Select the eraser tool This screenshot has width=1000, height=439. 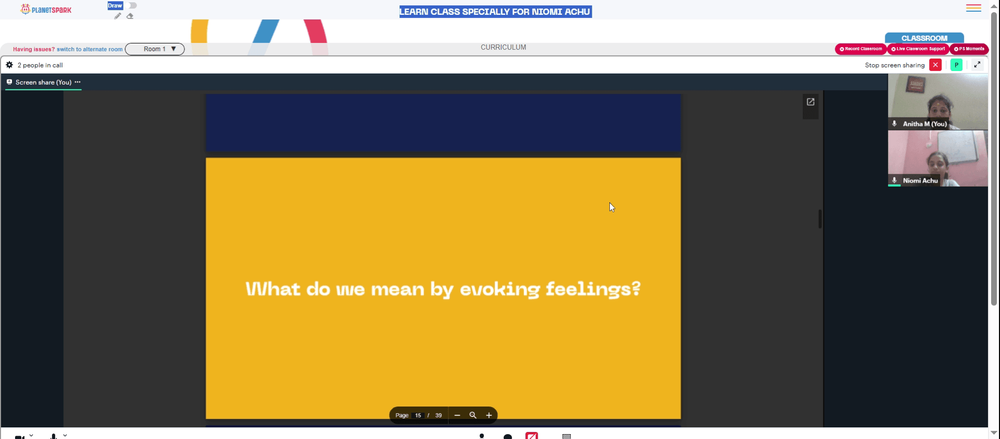point(130,17)
